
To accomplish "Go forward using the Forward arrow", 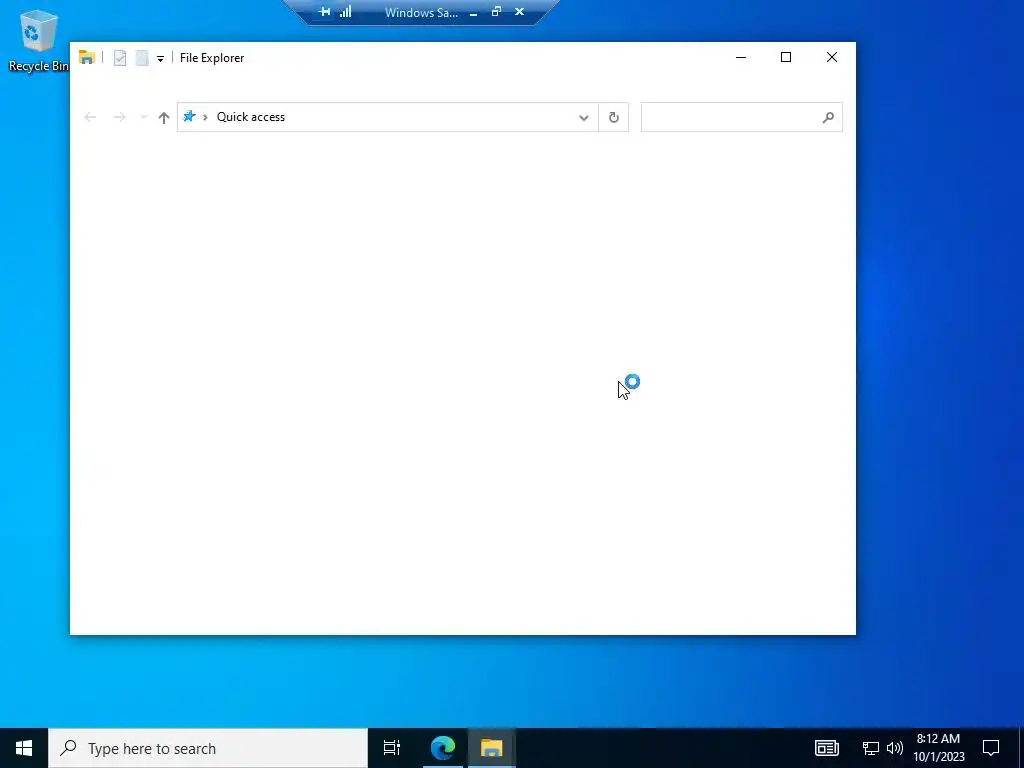I will coord(119,118).
